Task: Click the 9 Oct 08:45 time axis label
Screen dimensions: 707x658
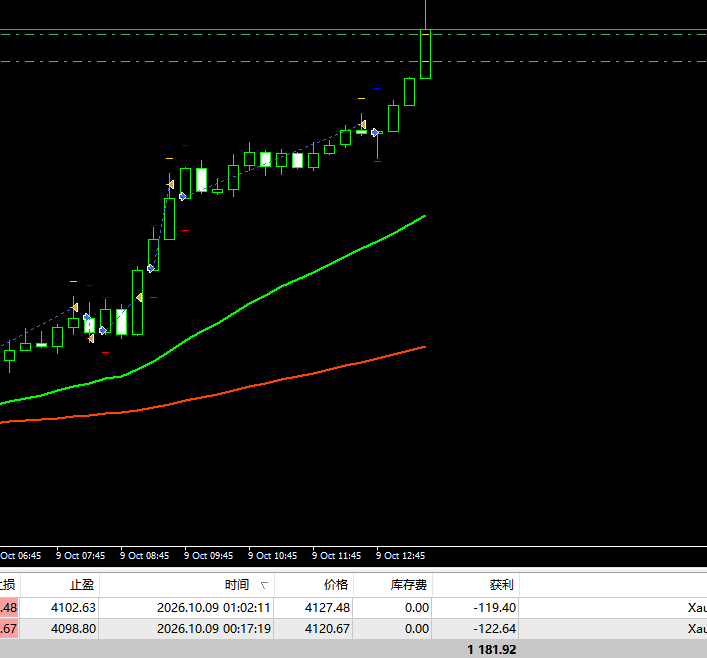Action: point(144,556)
